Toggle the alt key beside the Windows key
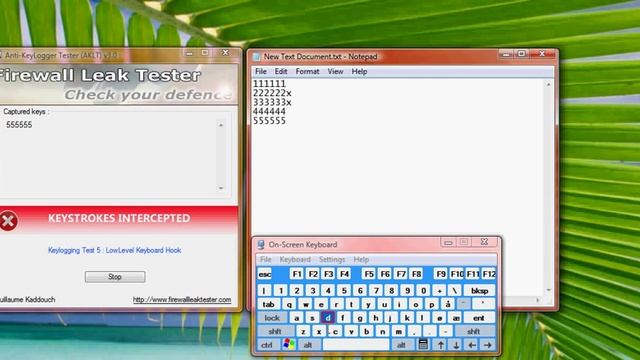The image size is (640, 360). tap(308, 345)
